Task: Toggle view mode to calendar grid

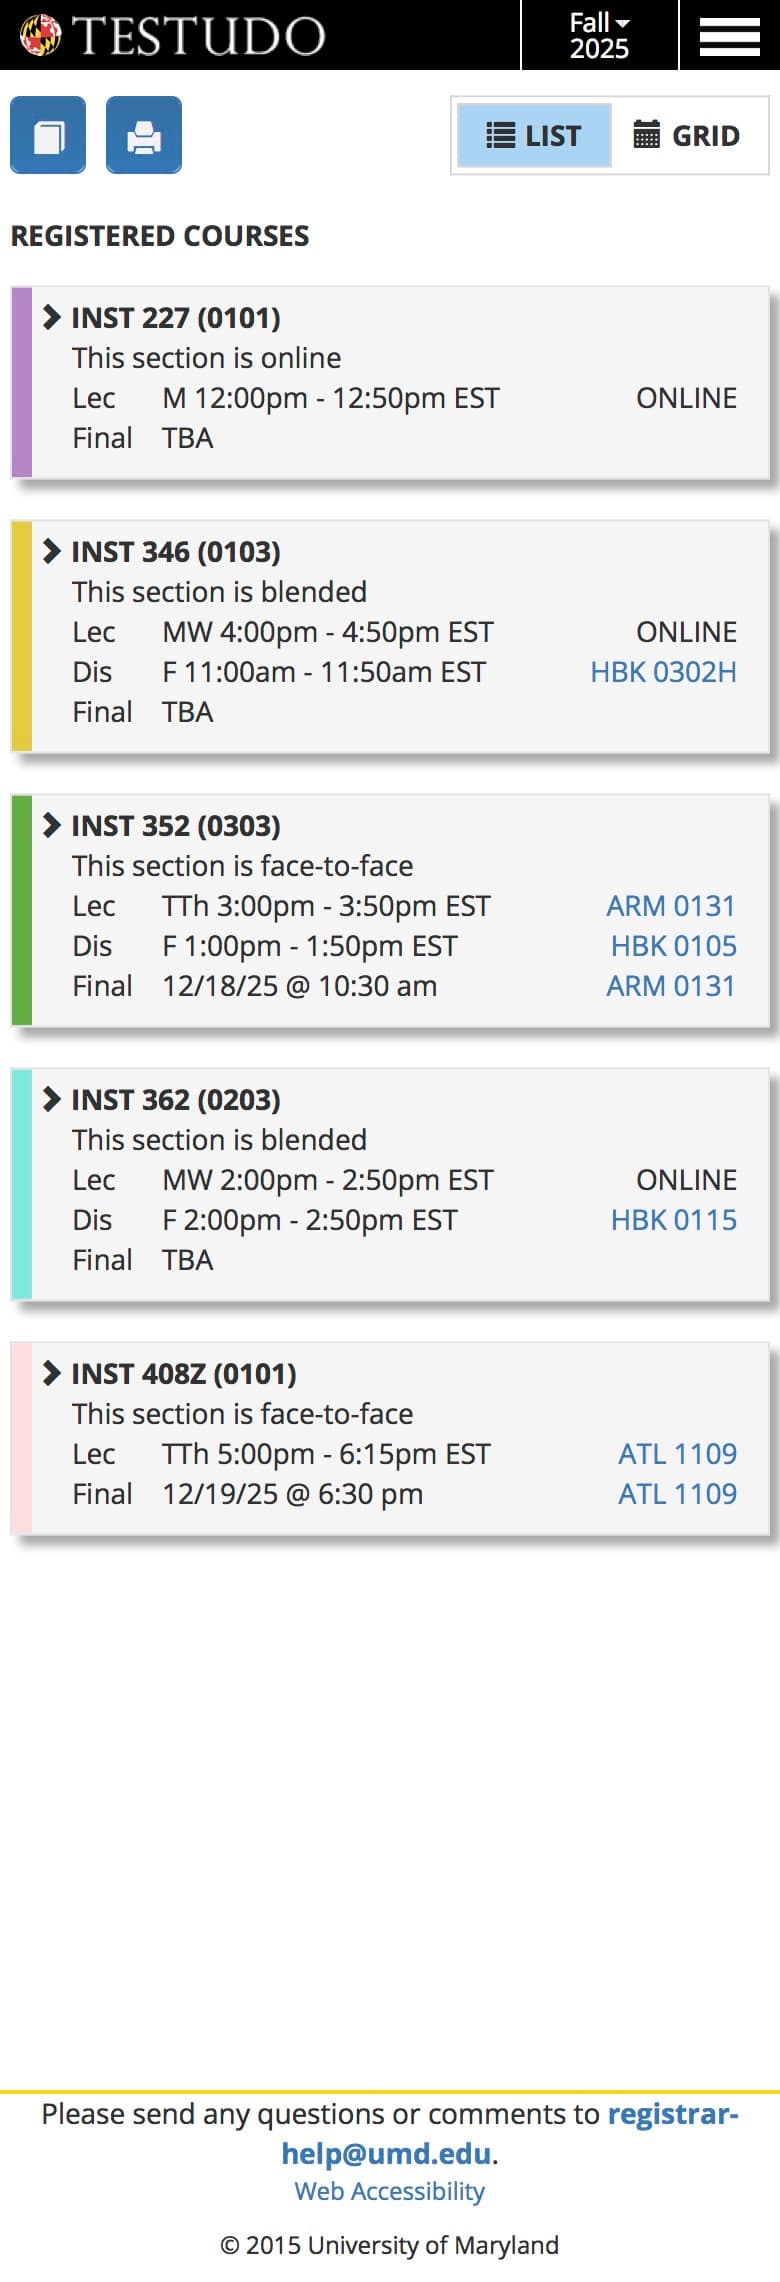Action: point(690,134)
